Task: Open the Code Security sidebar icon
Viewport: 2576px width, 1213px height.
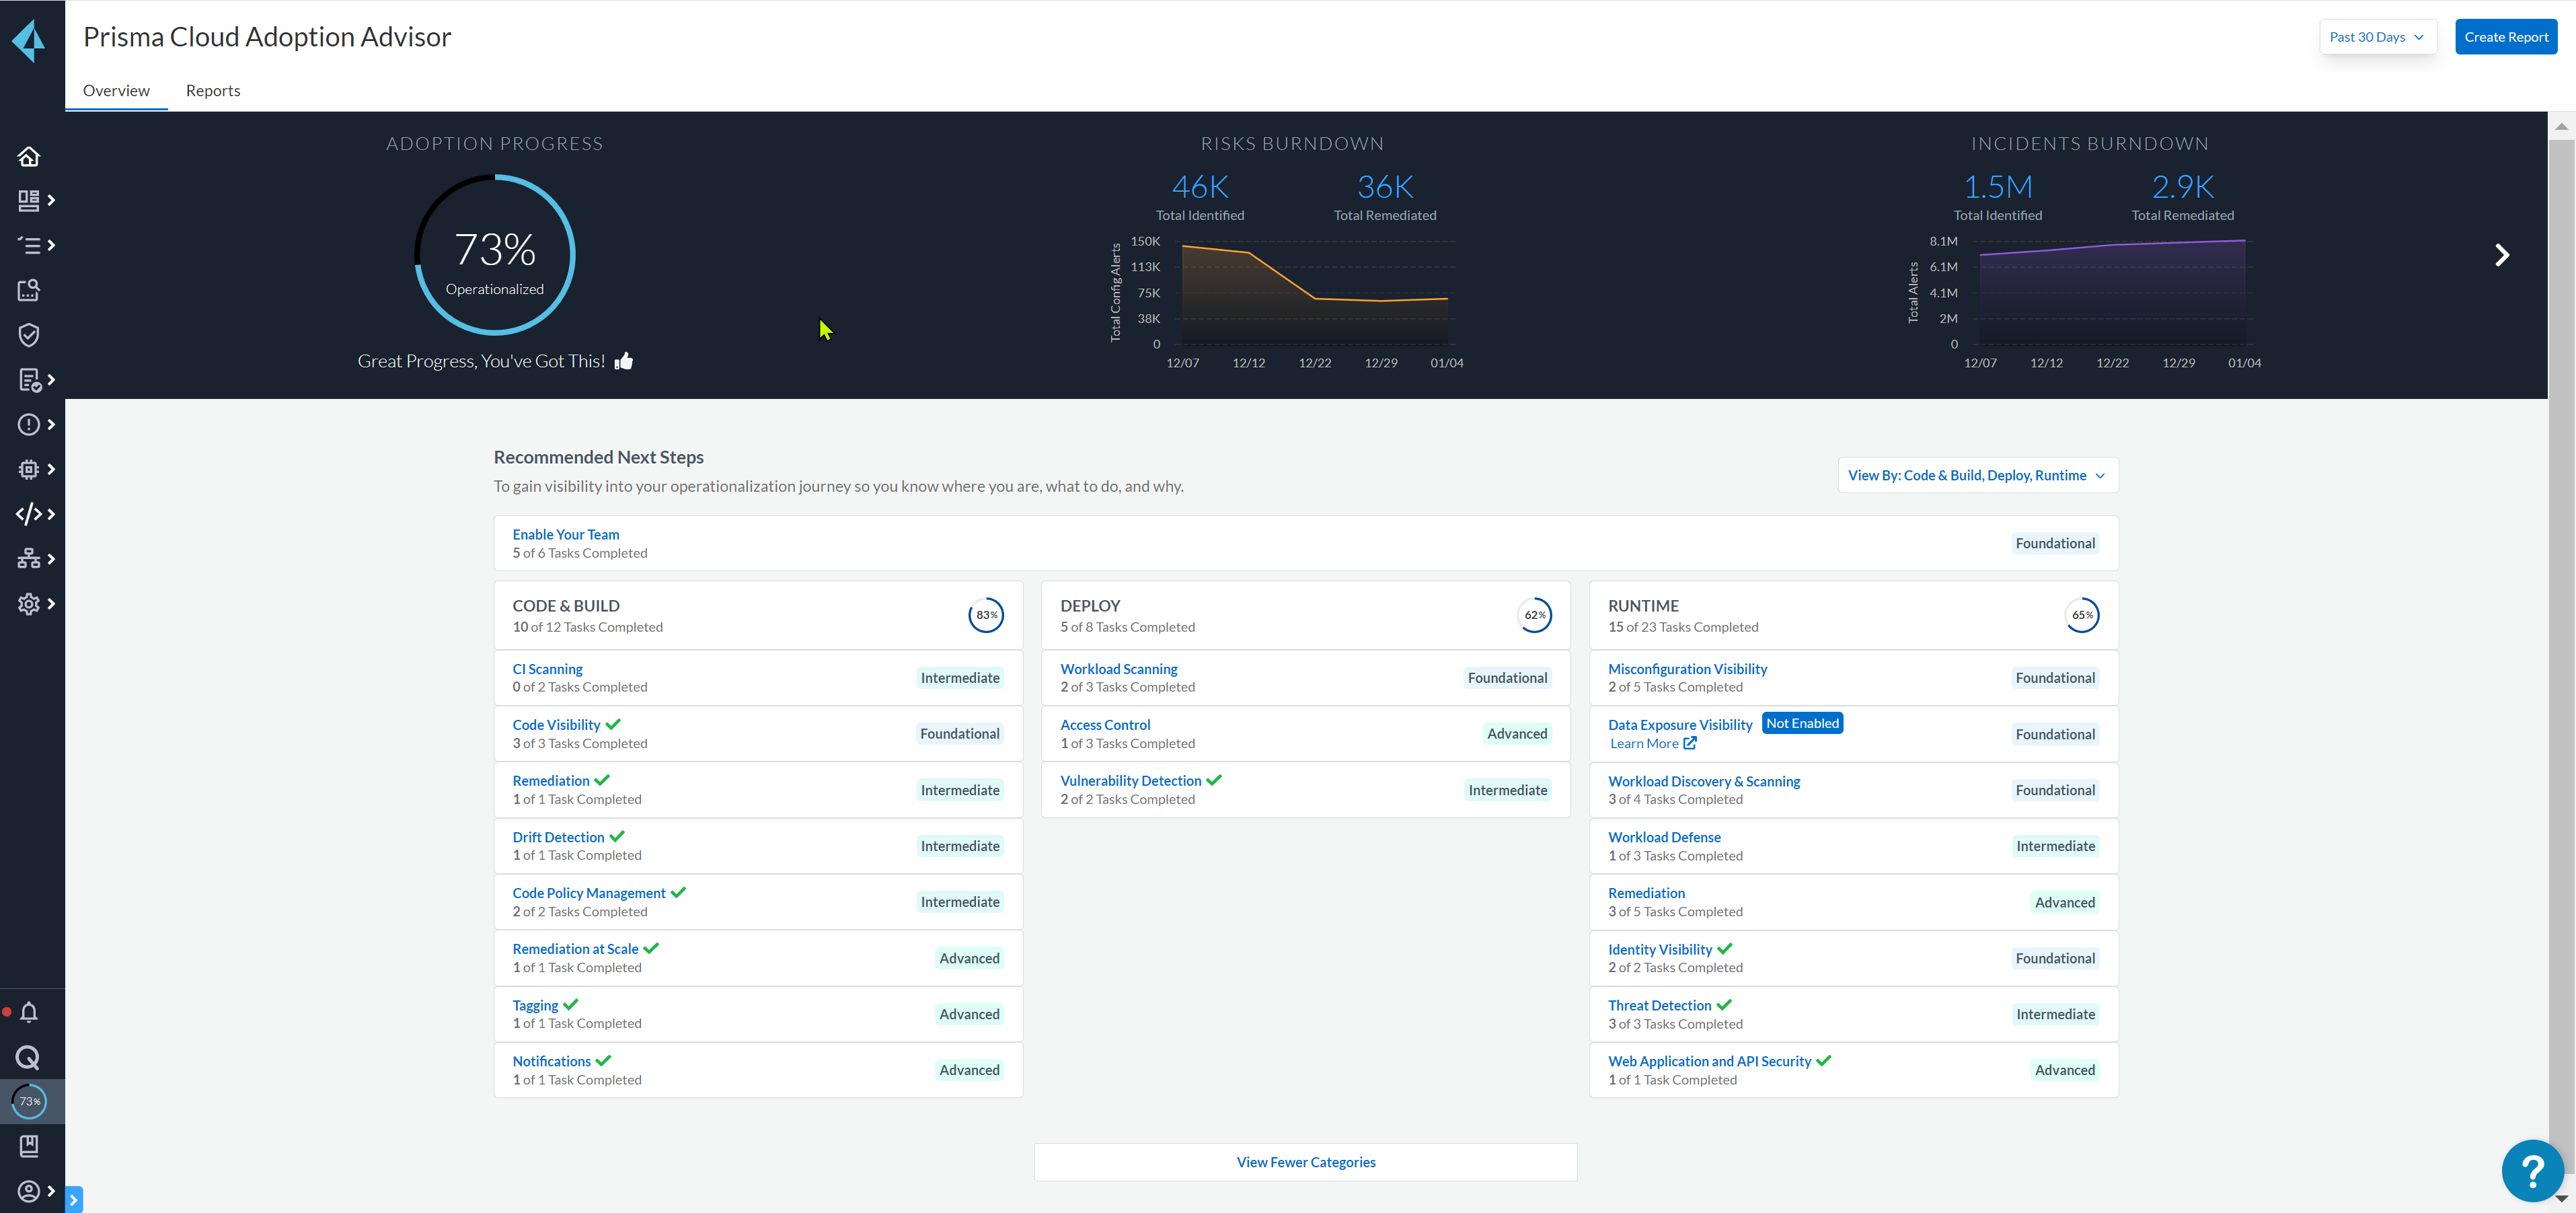Action: click(29, 514)
